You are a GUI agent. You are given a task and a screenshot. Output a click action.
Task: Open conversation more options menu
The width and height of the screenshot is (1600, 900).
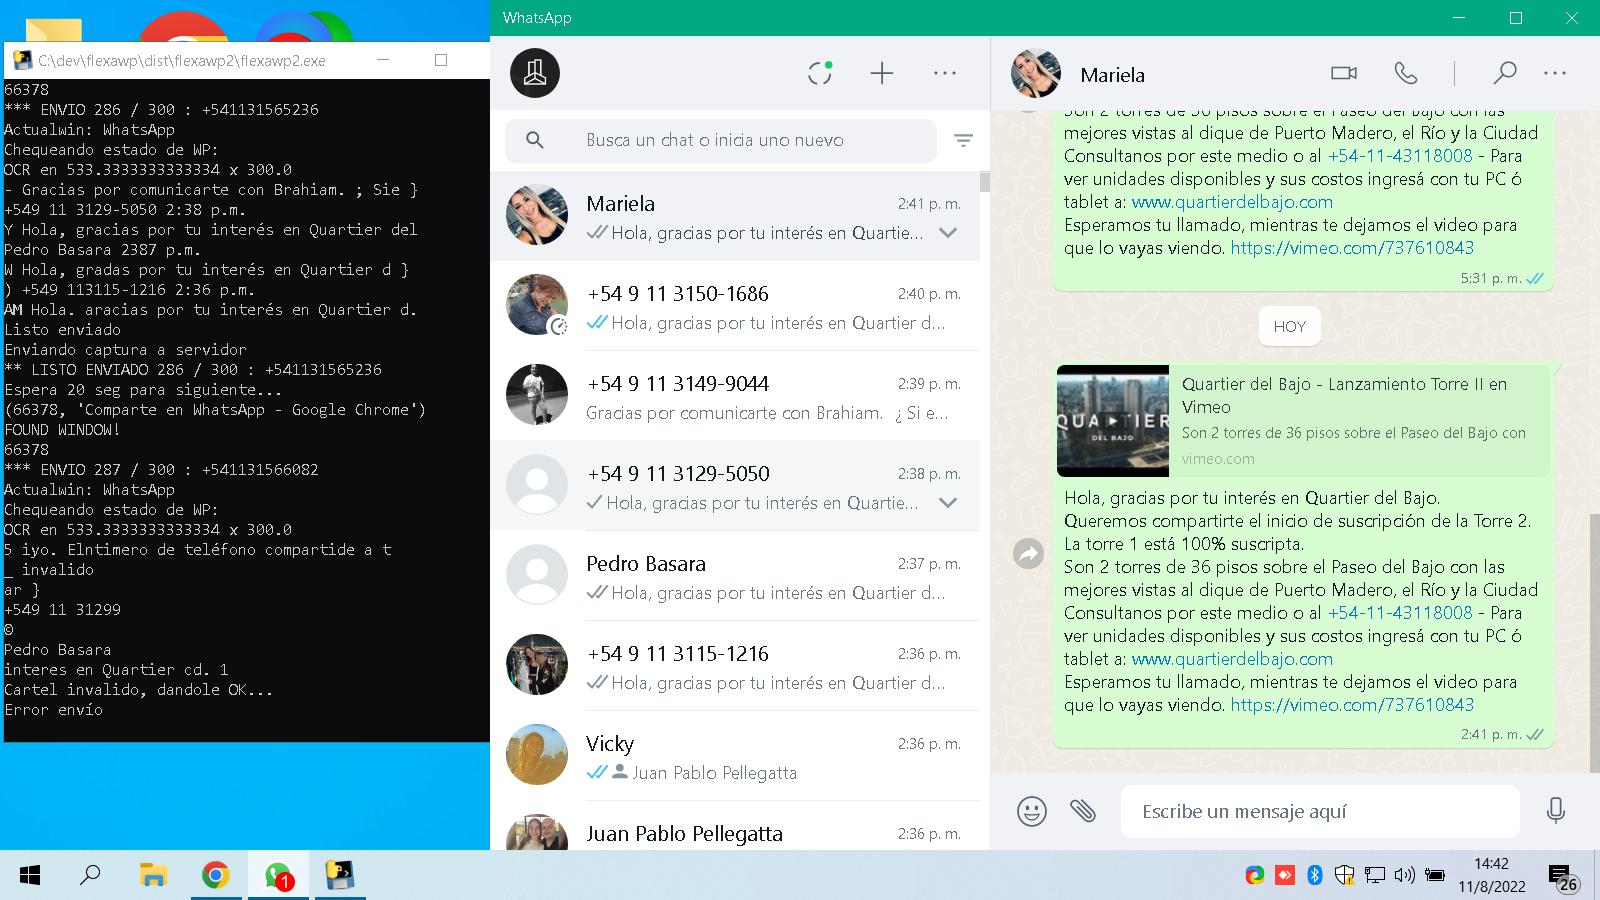pyautogui.click(x=1555, y=73)
